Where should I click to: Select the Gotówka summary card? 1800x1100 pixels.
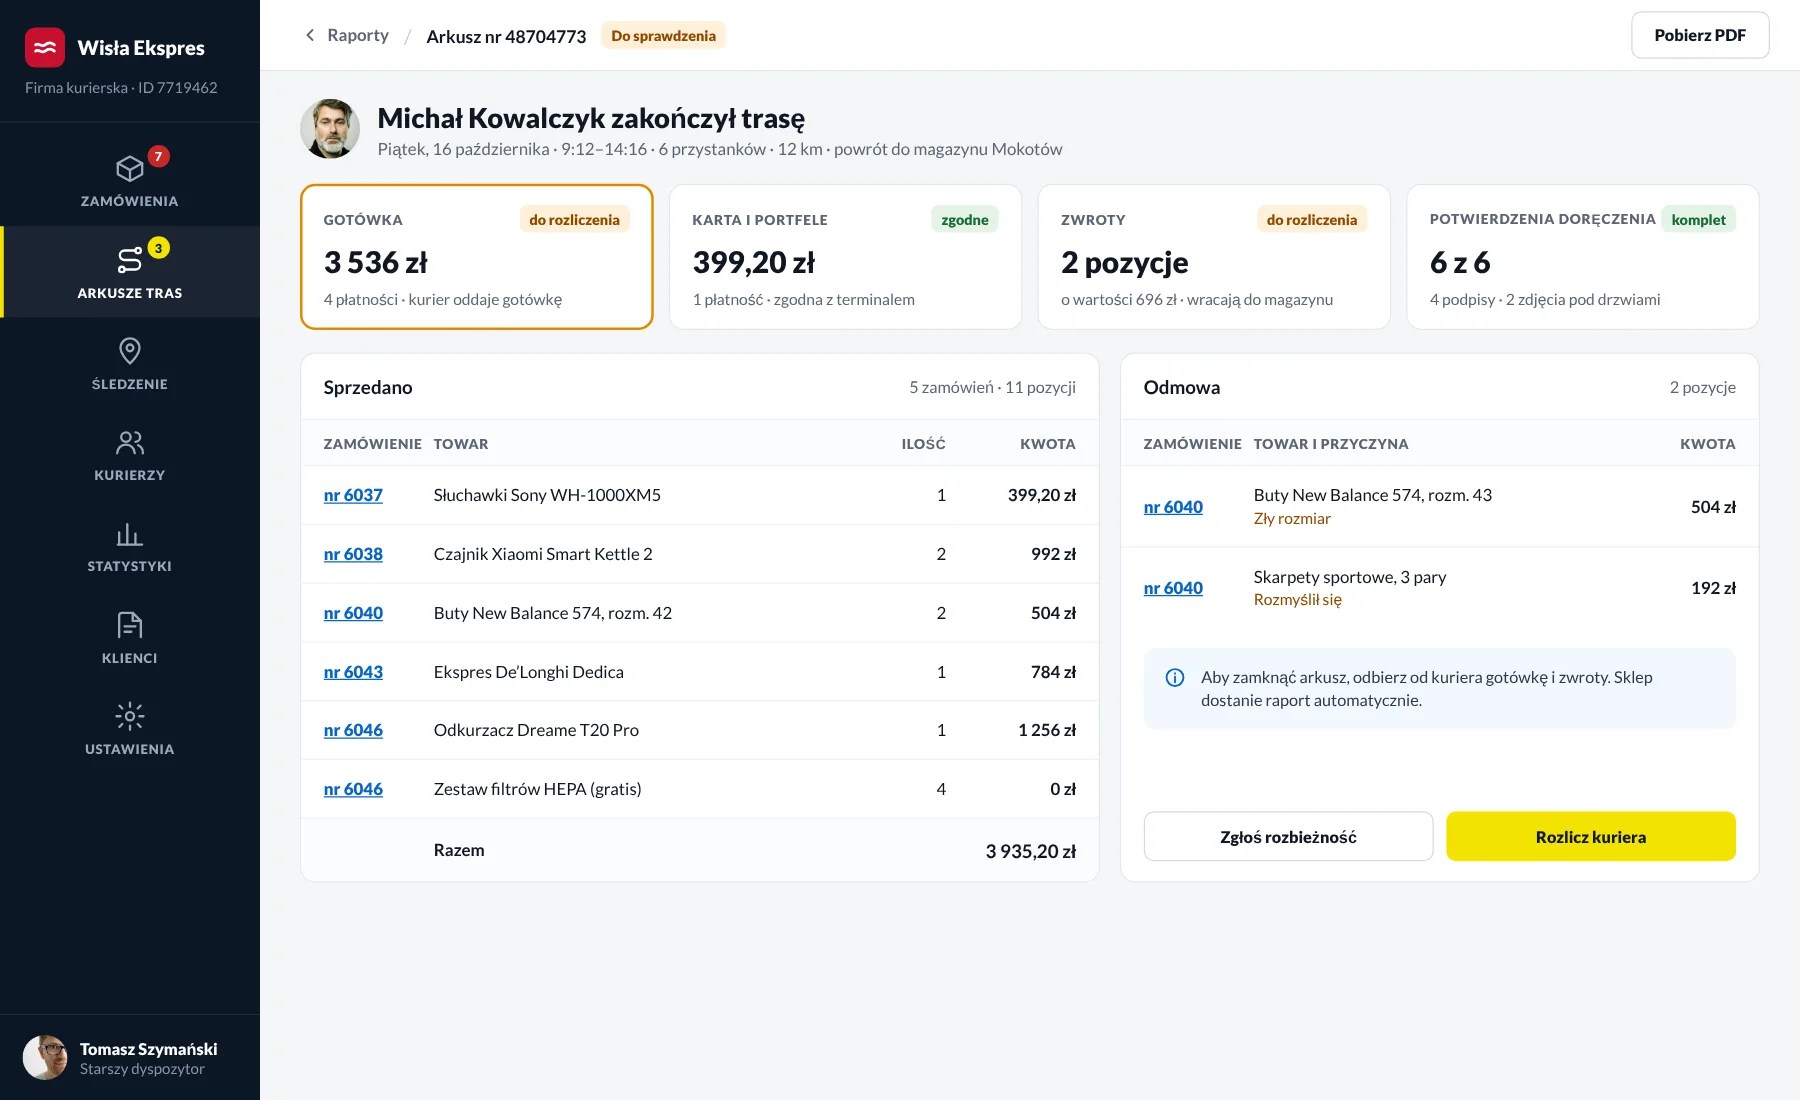(x=477, y=257)
